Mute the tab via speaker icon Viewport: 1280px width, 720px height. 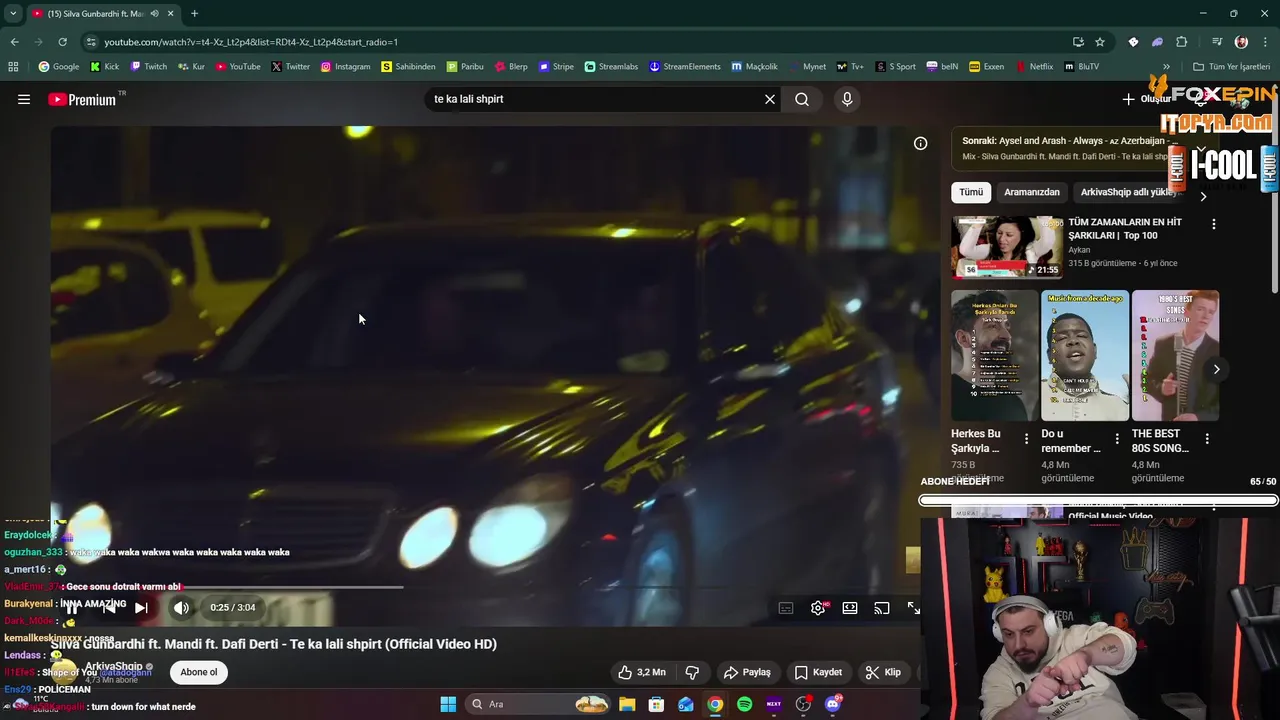154,13
